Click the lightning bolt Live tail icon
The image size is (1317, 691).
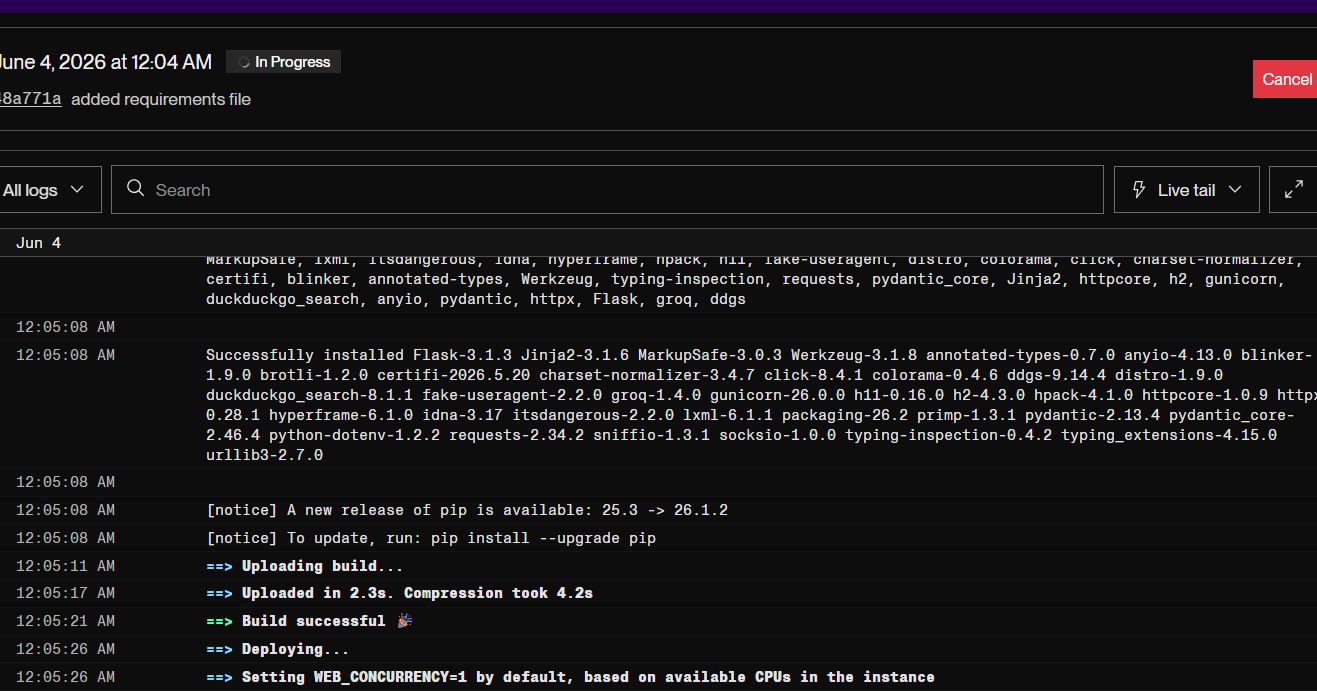[1139, 190]
